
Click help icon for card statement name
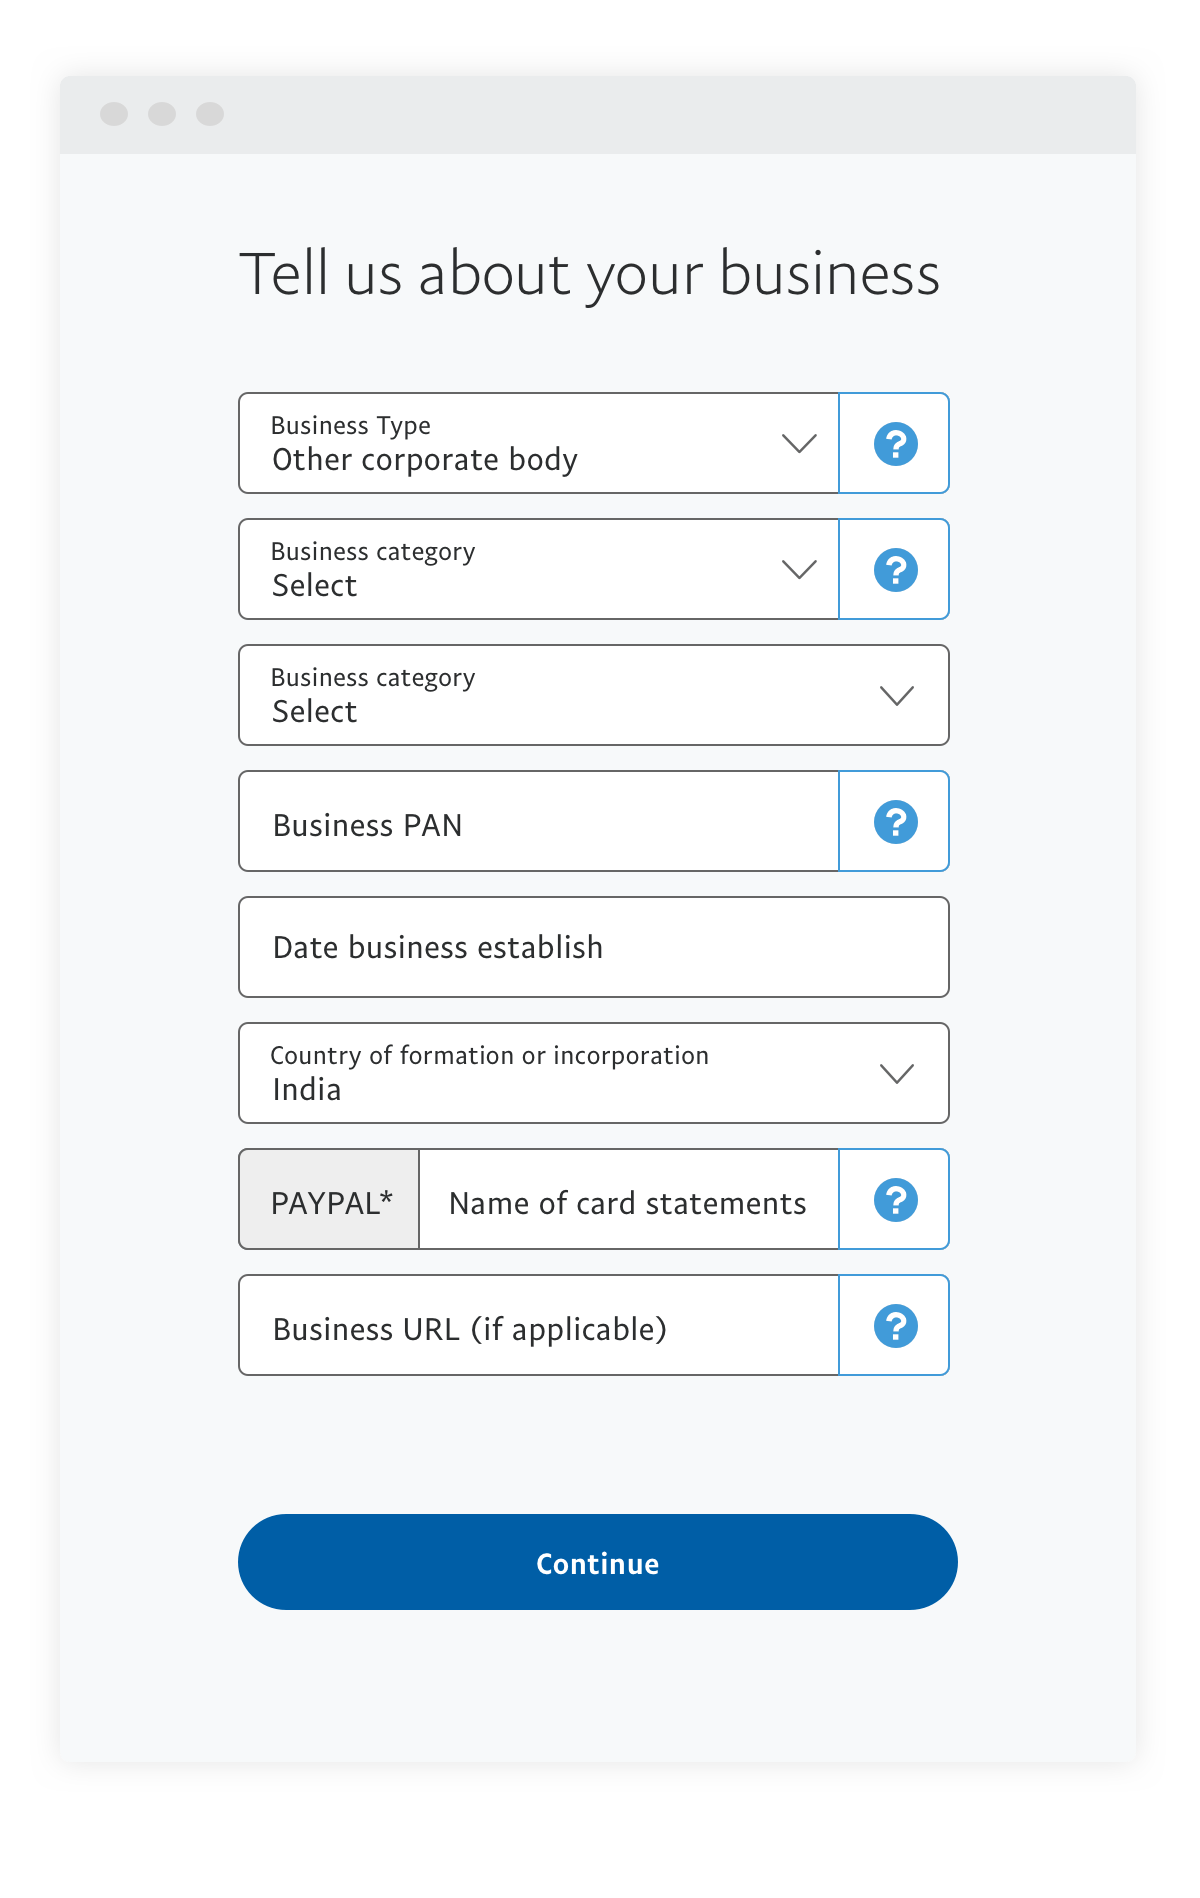click(895, 1200)
